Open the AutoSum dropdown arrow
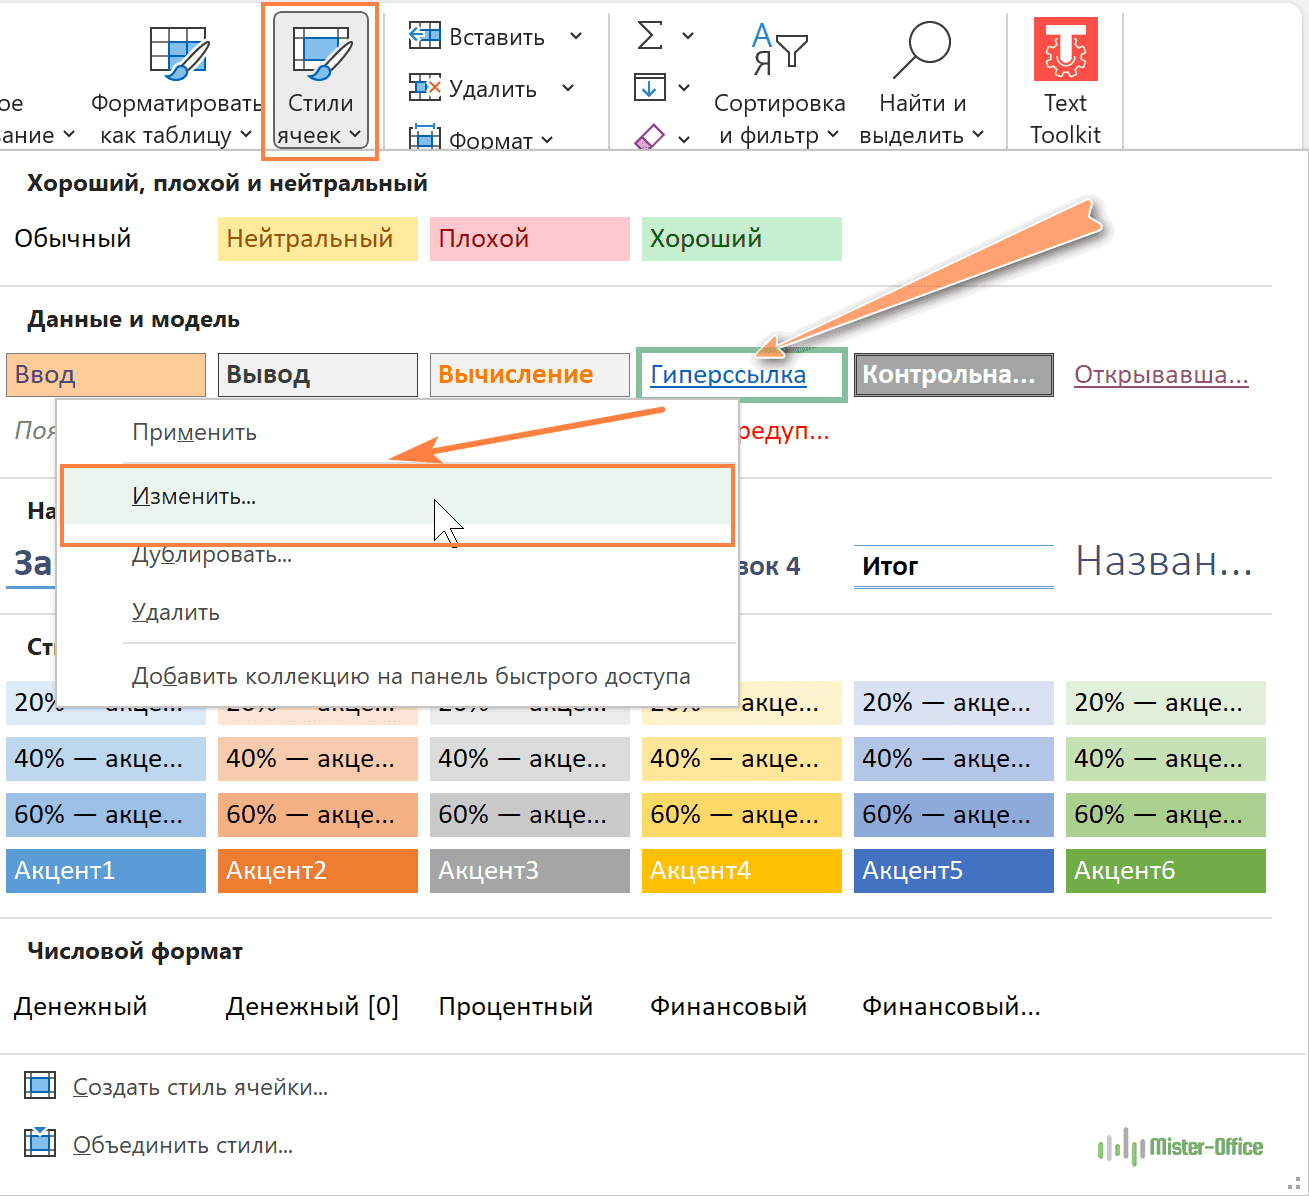The image size is (1309, 1196). [x=688, y=36]
